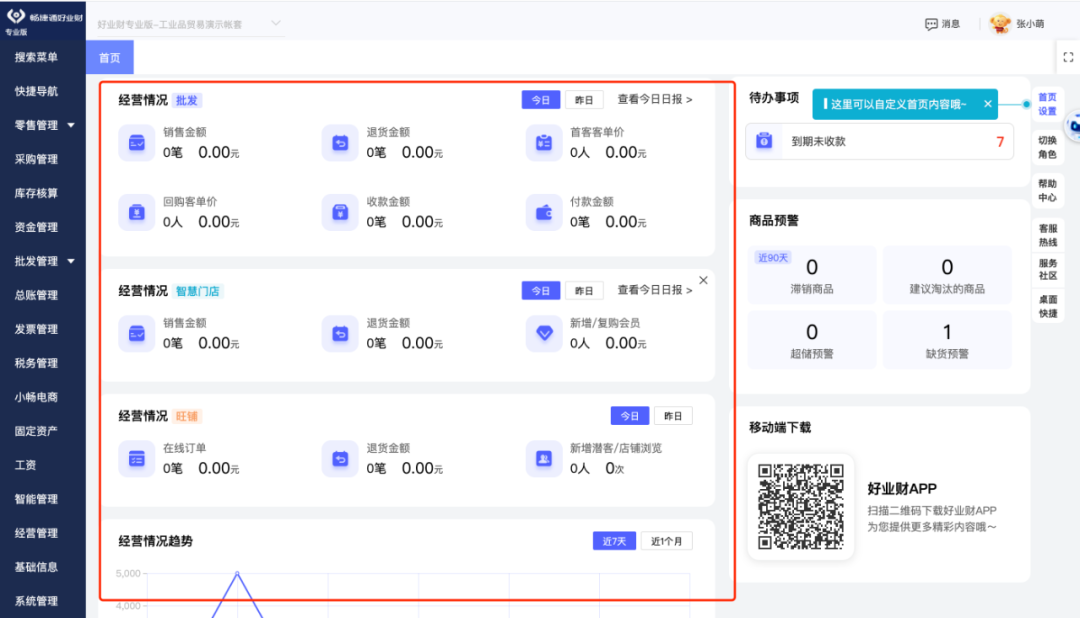Open 服务社区 (service community)

1046,267
